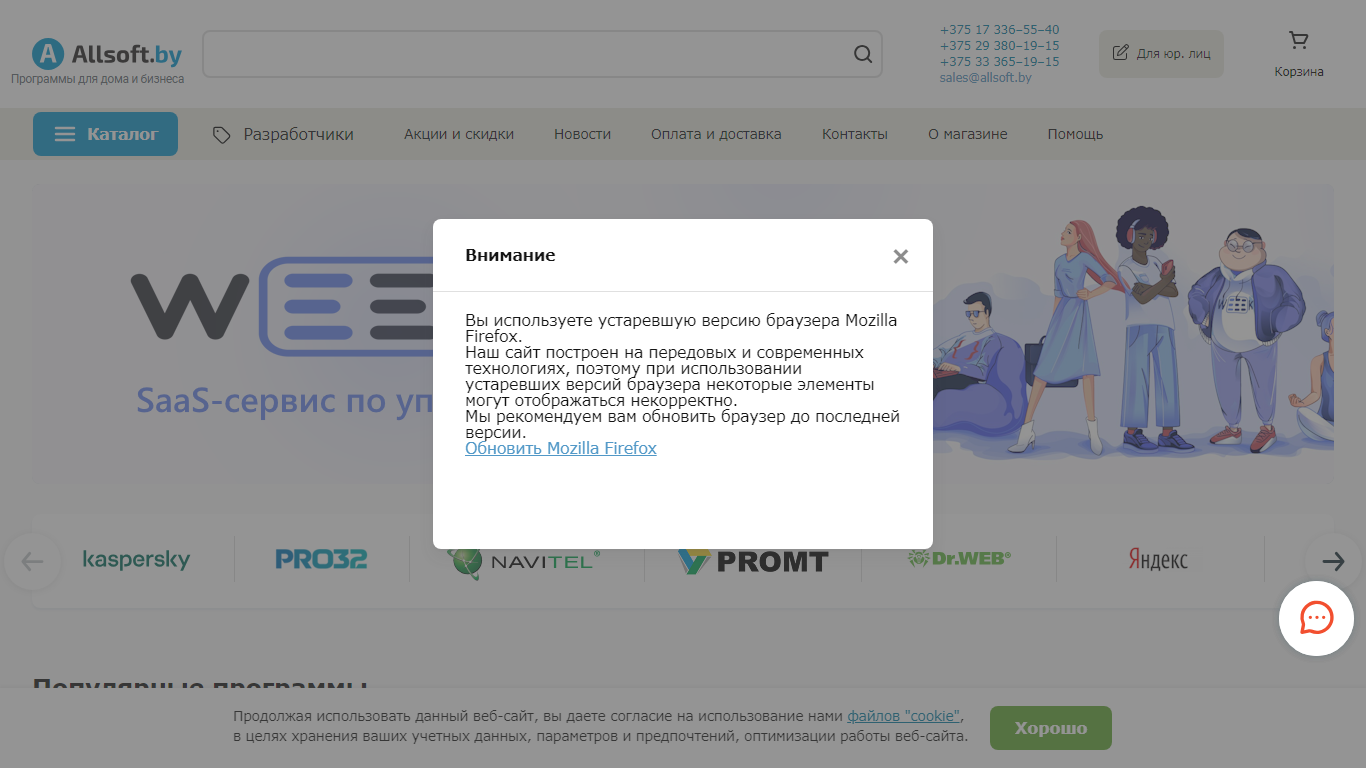
Task: Select the Яндекс brand logo
Action: [x=1157, y=559]
